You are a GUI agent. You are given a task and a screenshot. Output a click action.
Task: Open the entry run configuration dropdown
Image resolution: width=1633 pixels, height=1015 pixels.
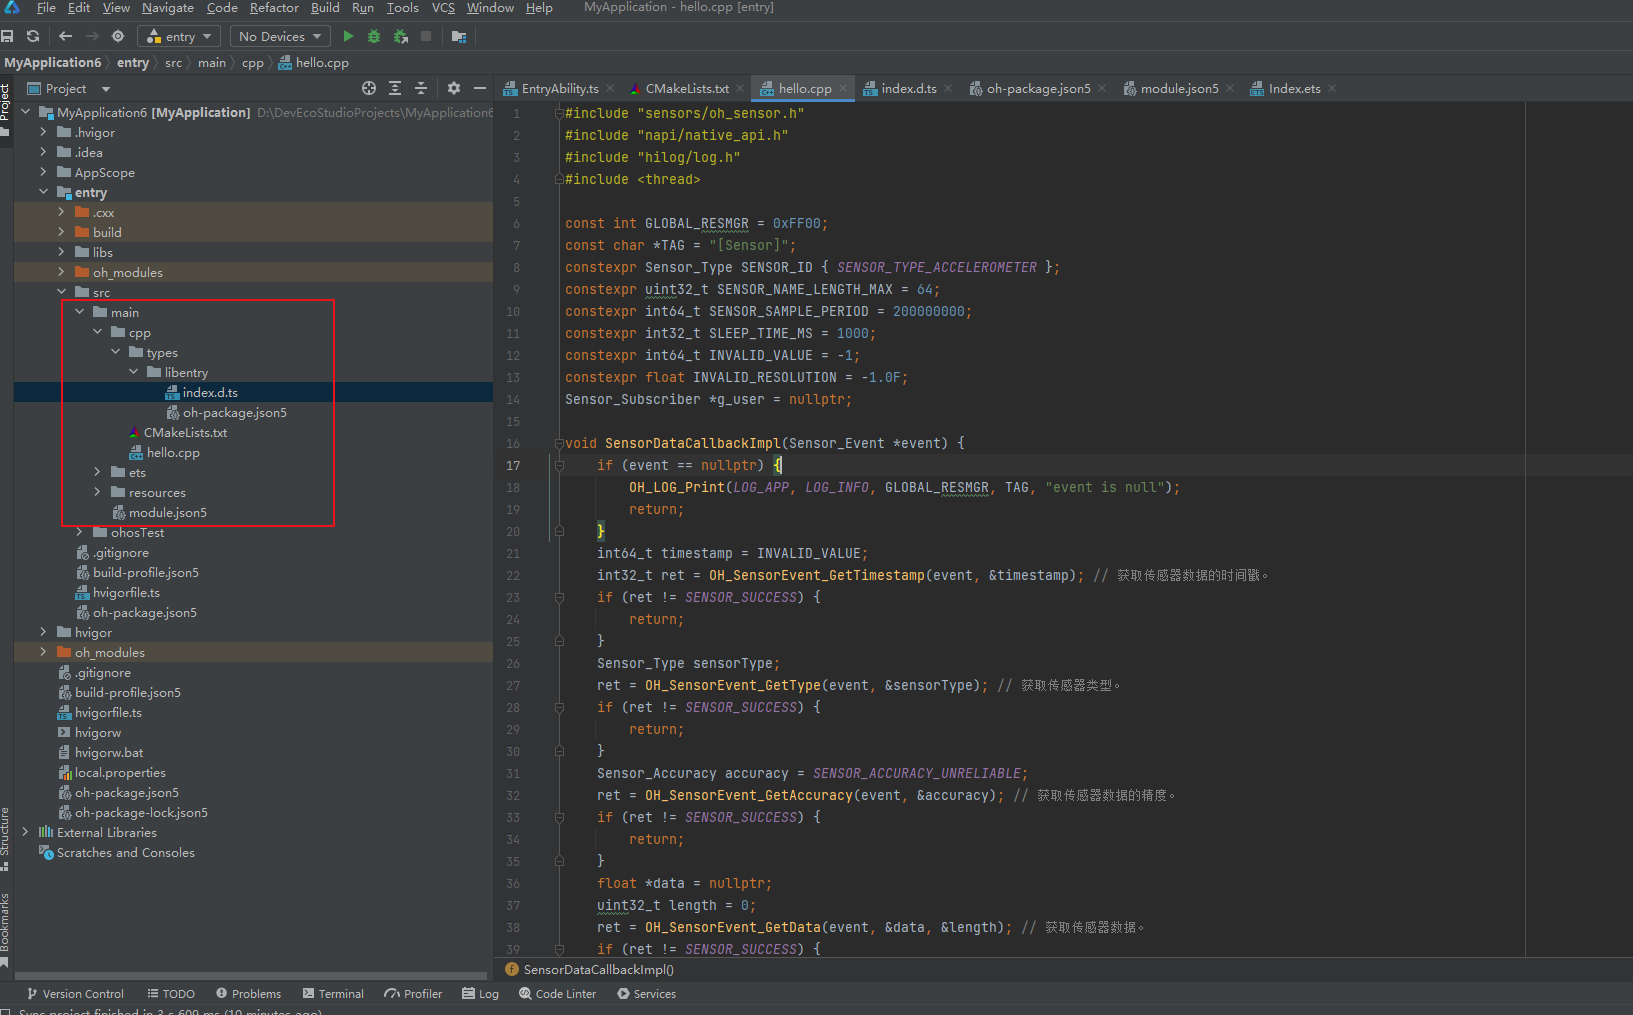click(x=180, y=36)
